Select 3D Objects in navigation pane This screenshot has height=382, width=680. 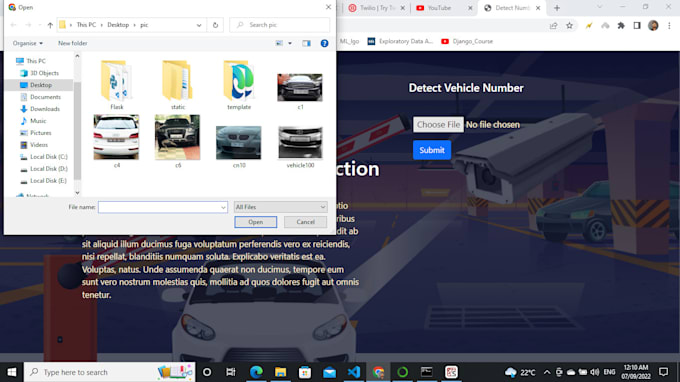44,73
